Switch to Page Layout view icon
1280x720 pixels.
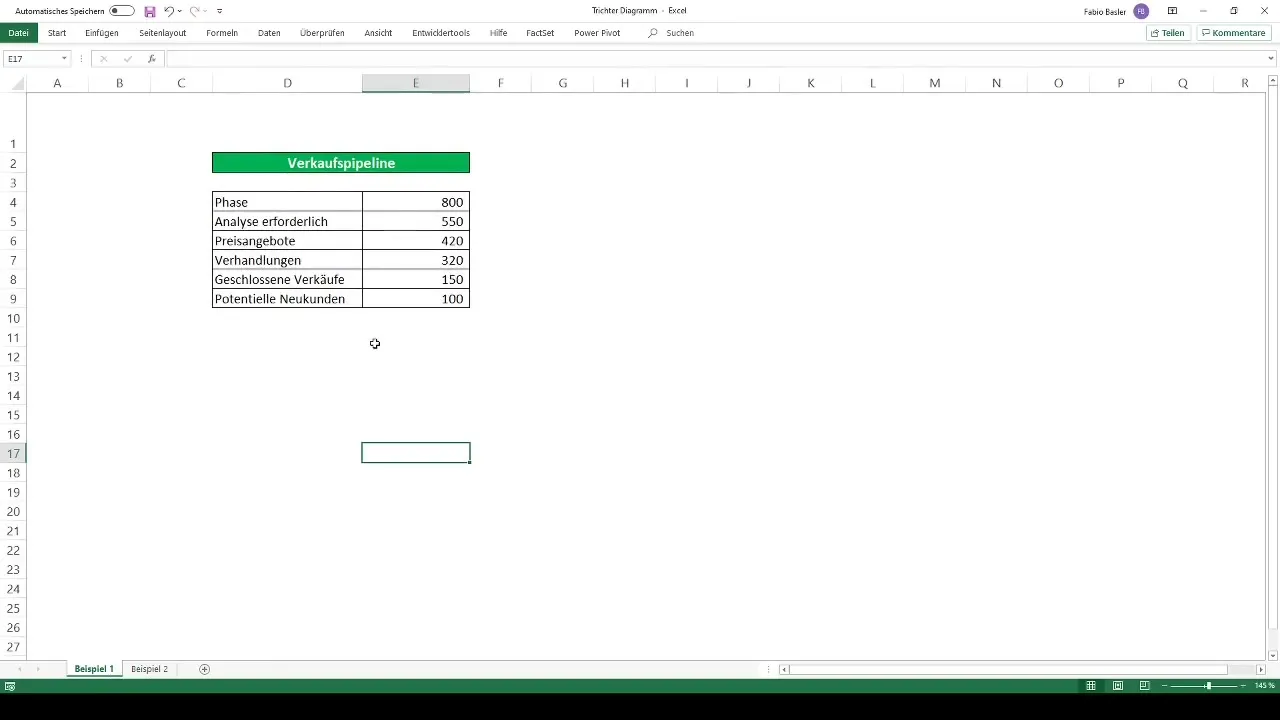tap(1118, 686)
